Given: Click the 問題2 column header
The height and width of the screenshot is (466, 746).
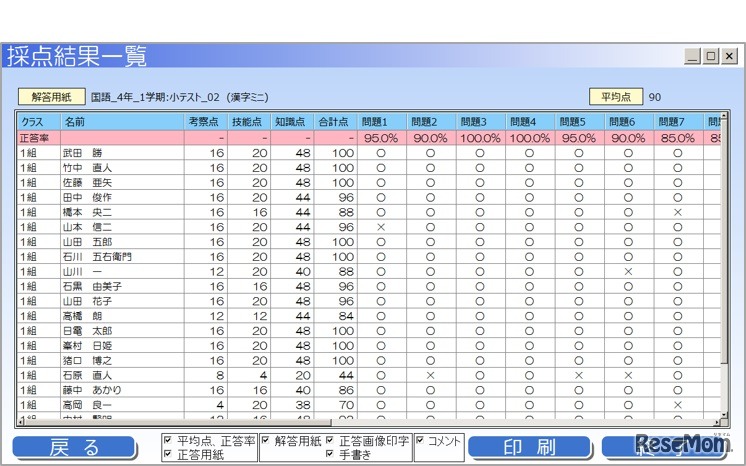Looking at the screenshot, I should coord(432,122).
